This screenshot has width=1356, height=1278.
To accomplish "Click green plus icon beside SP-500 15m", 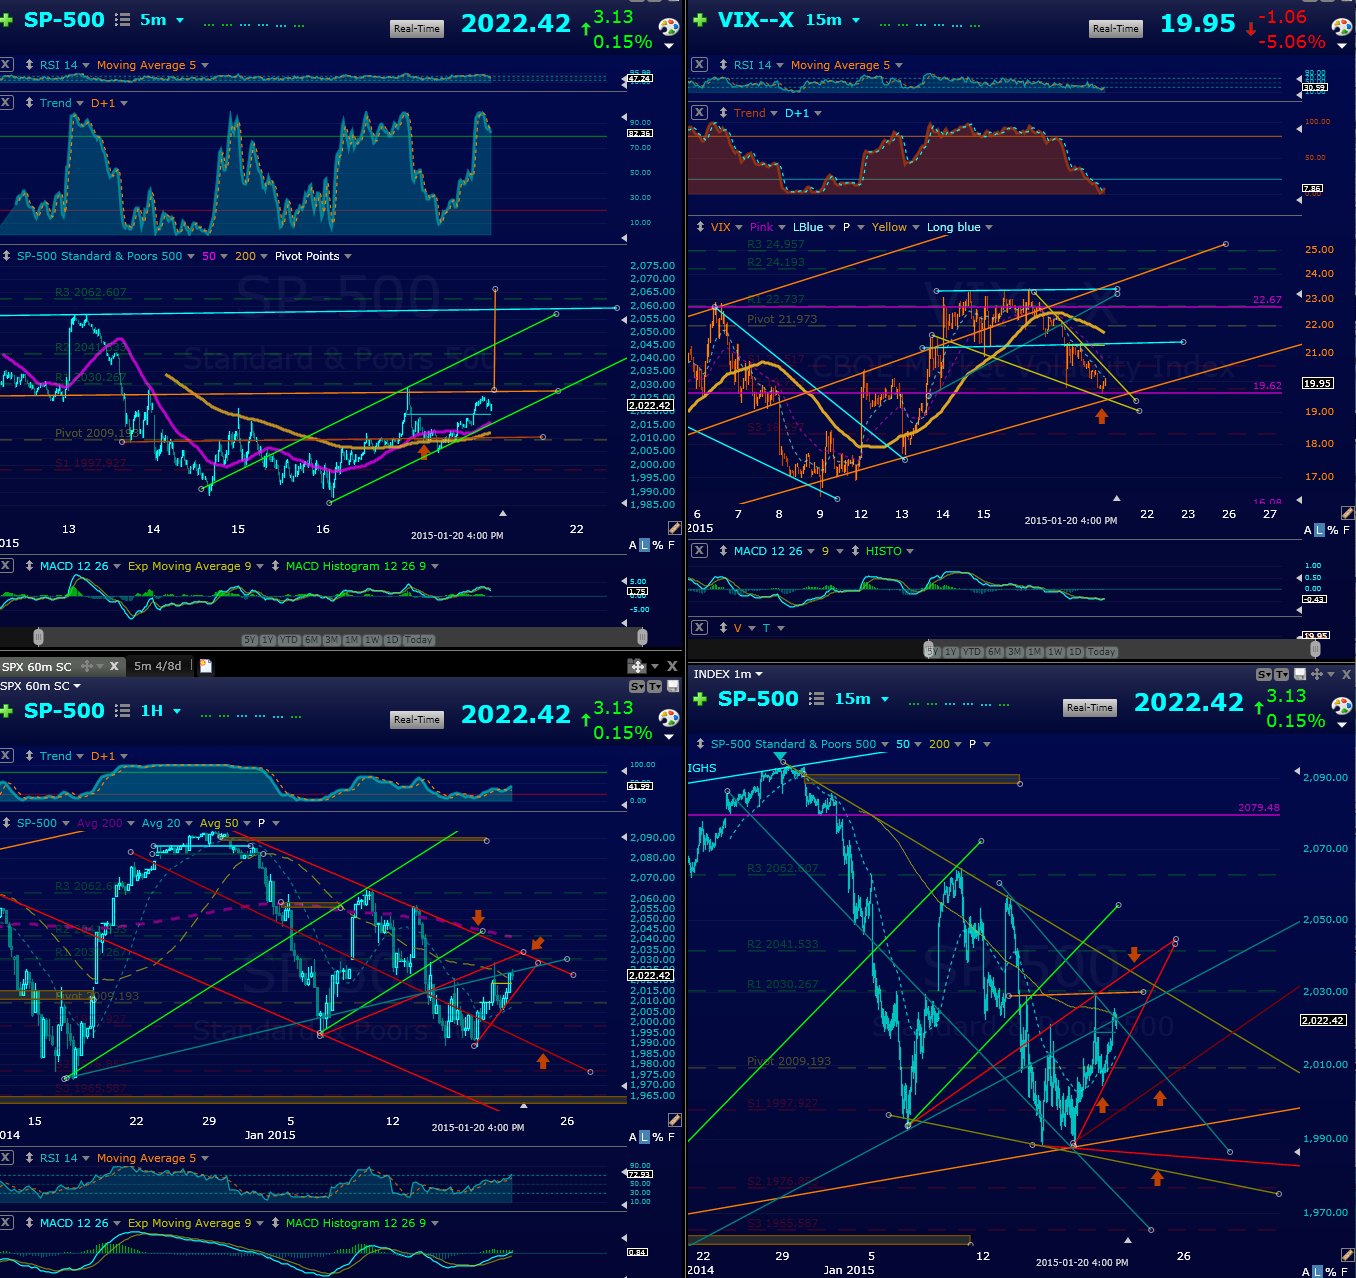I will coord(700,699).
